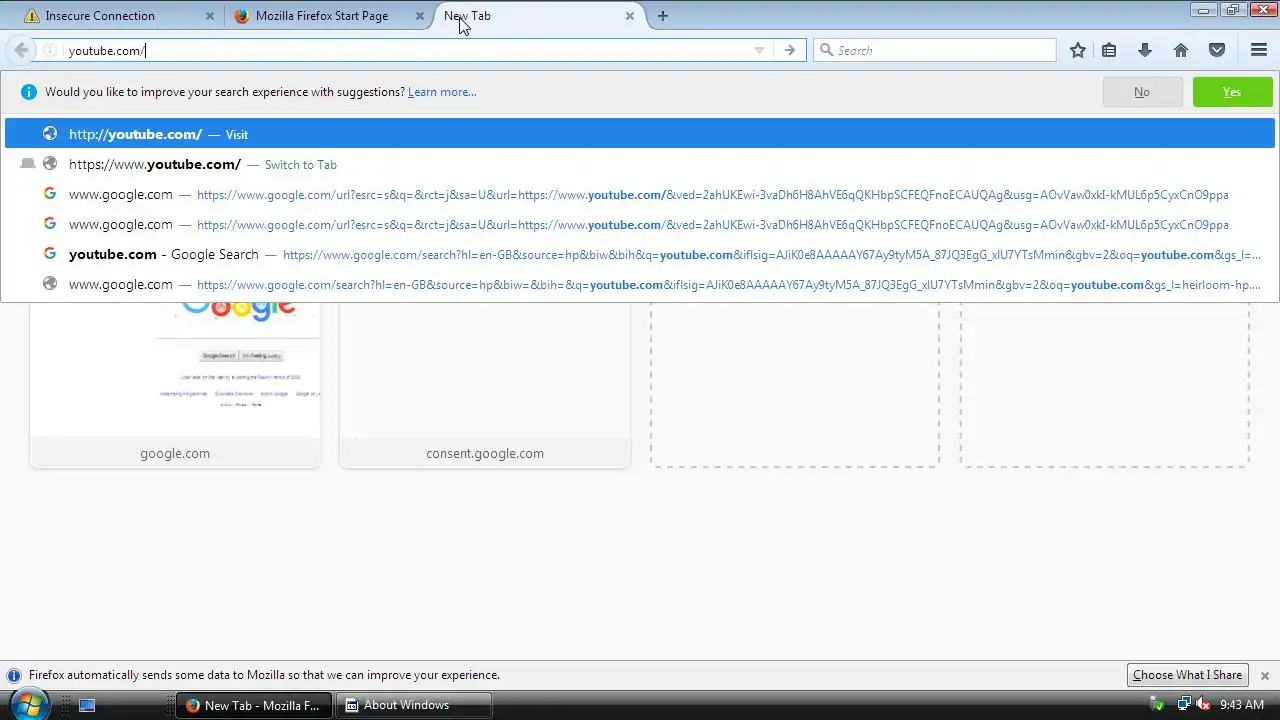This screenshot has height=720, width=1280.
Task: Select http://youtube.com/ Visit suggestion
Action: click(x=640, y=134)
